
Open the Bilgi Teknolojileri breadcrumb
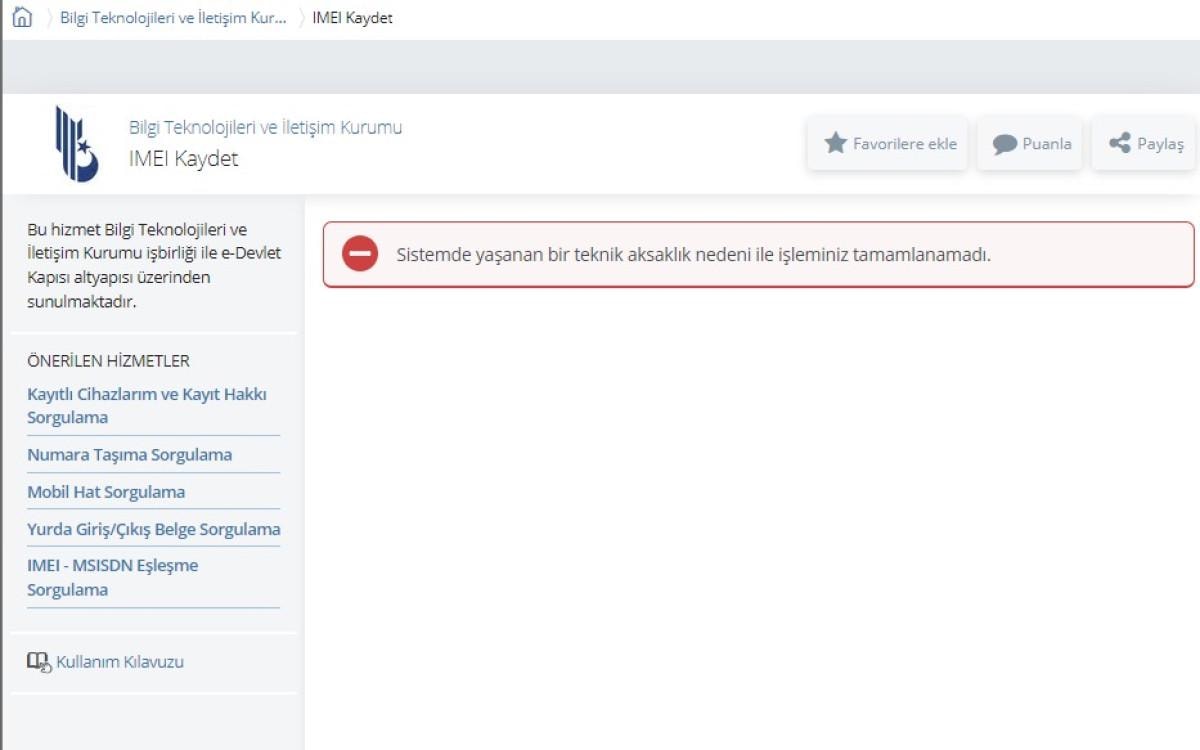pyautogui.click(x=172, y=18)
